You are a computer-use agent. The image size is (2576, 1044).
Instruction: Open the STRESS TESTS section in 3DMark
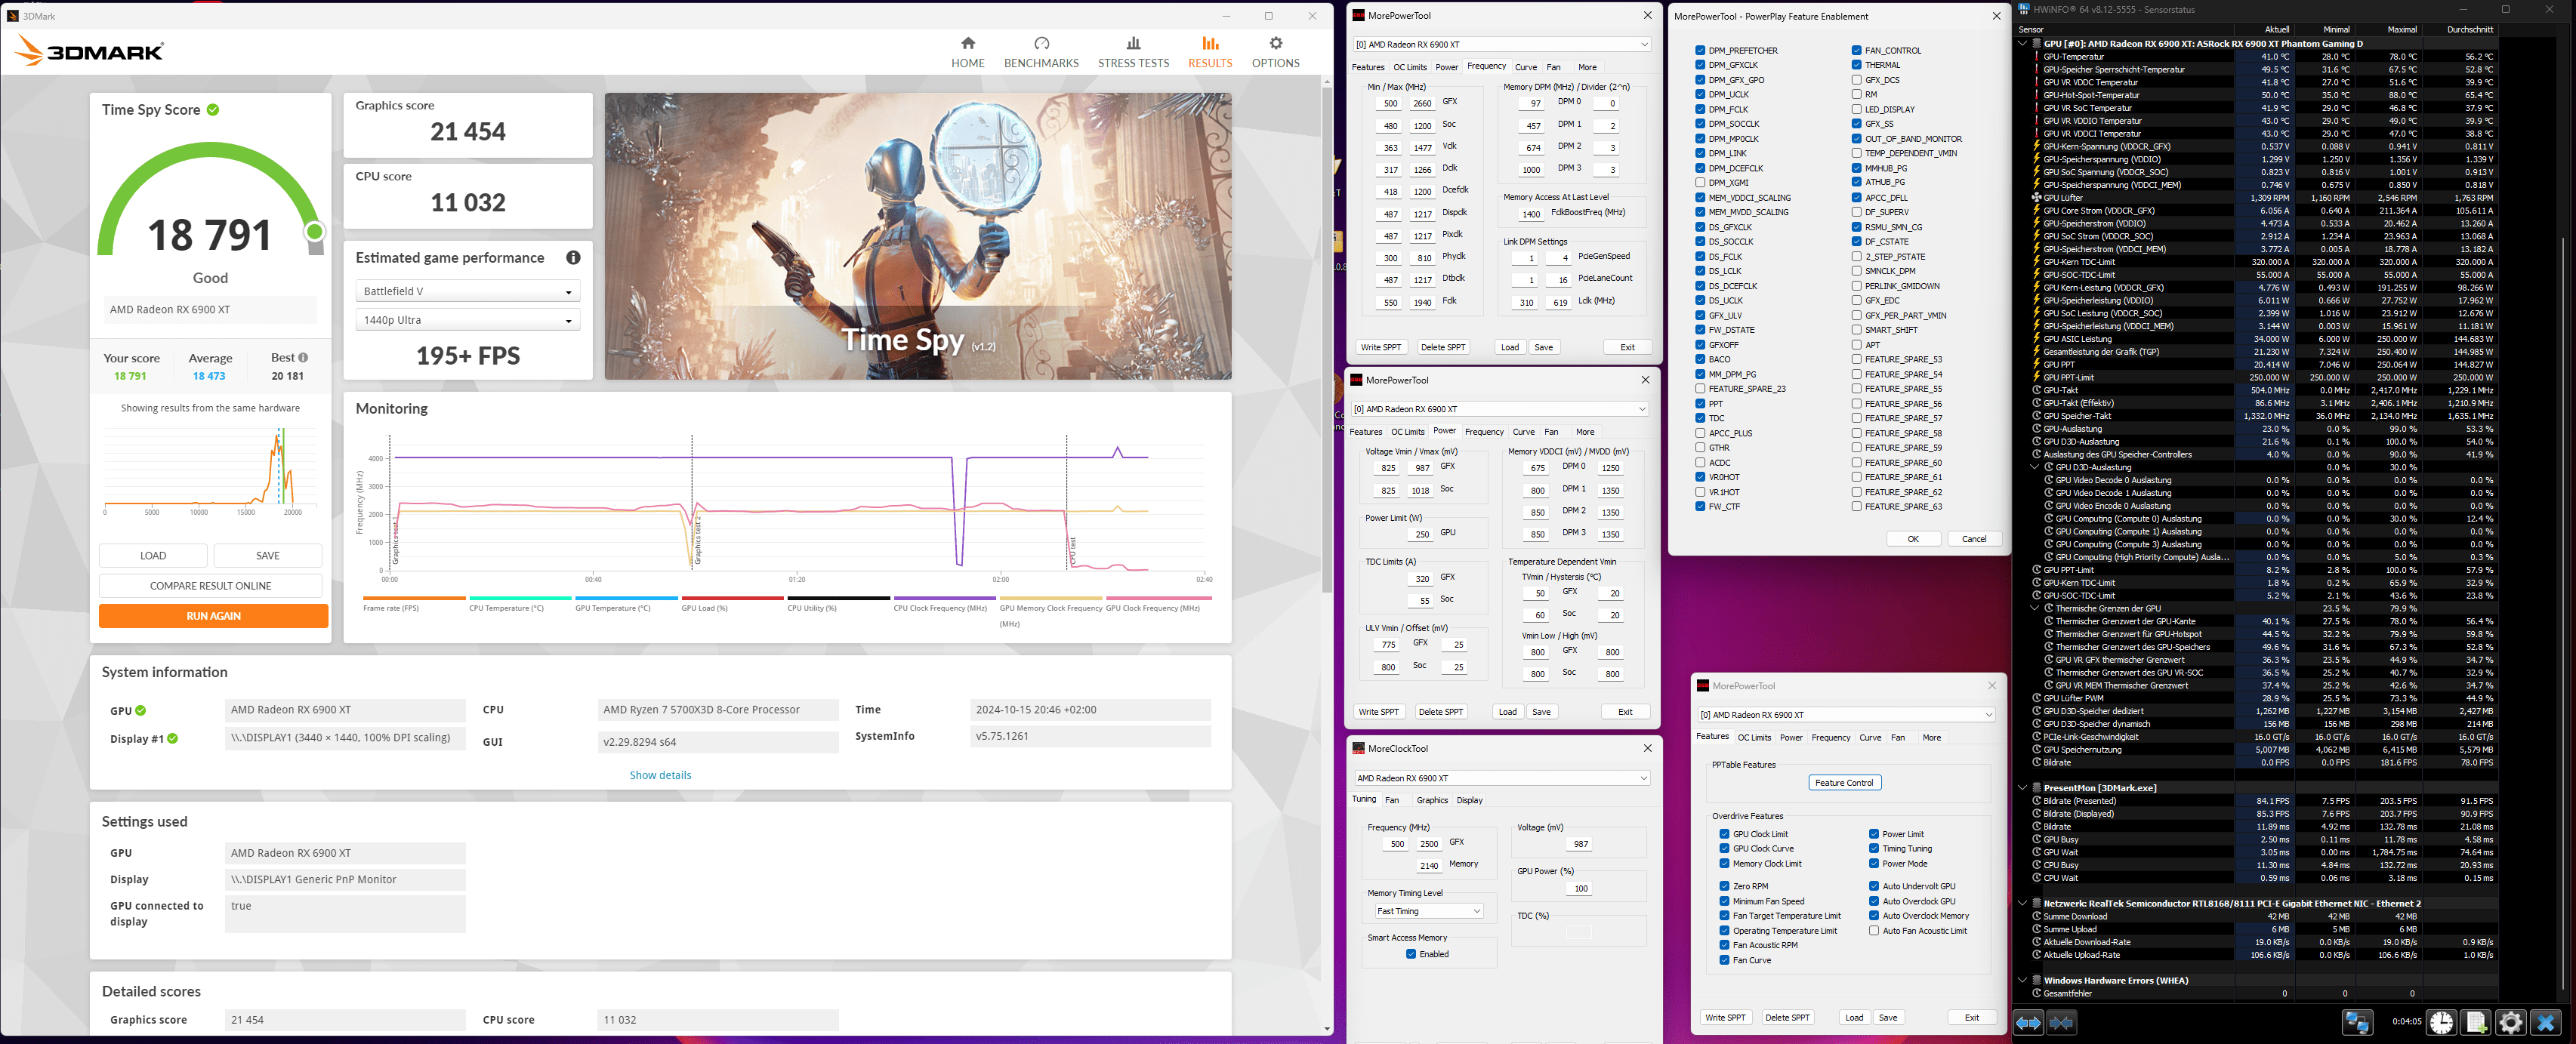point(1133,52)
